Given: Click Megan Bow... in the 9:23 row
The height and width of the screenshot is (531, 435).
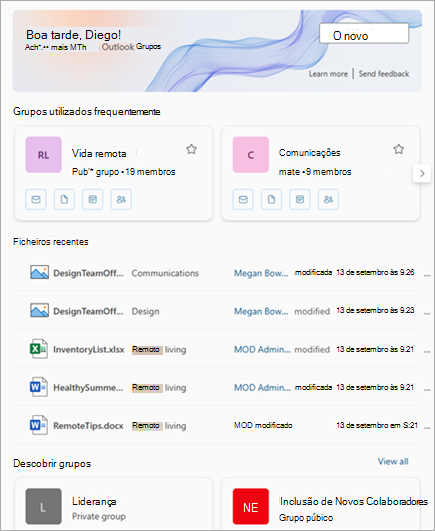Looking at the screenshot, I should pos(261,312).
